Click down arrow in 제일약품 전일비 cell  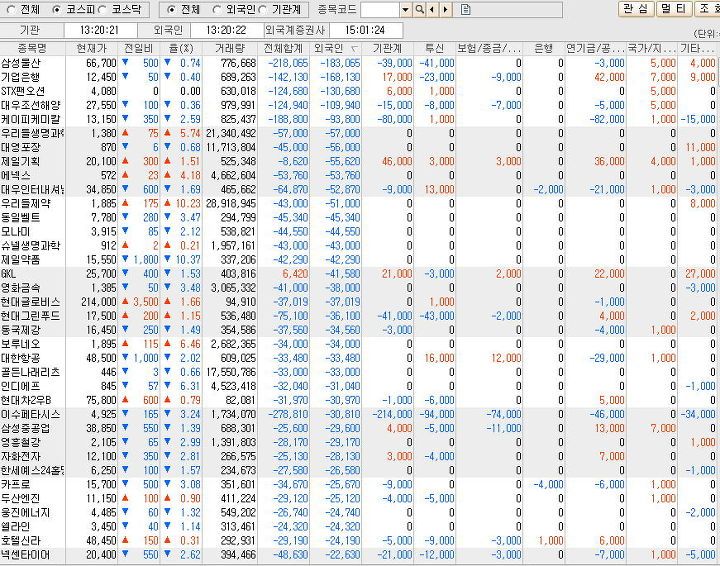coord(125,259)
